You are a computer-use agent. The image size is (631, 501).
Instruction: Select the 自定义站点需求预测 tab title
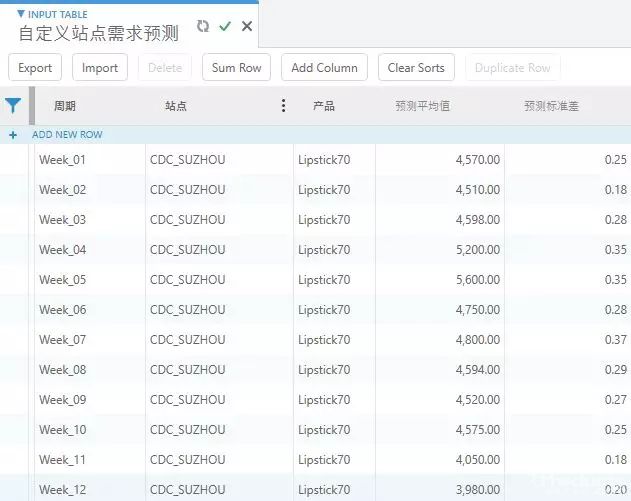98,33
